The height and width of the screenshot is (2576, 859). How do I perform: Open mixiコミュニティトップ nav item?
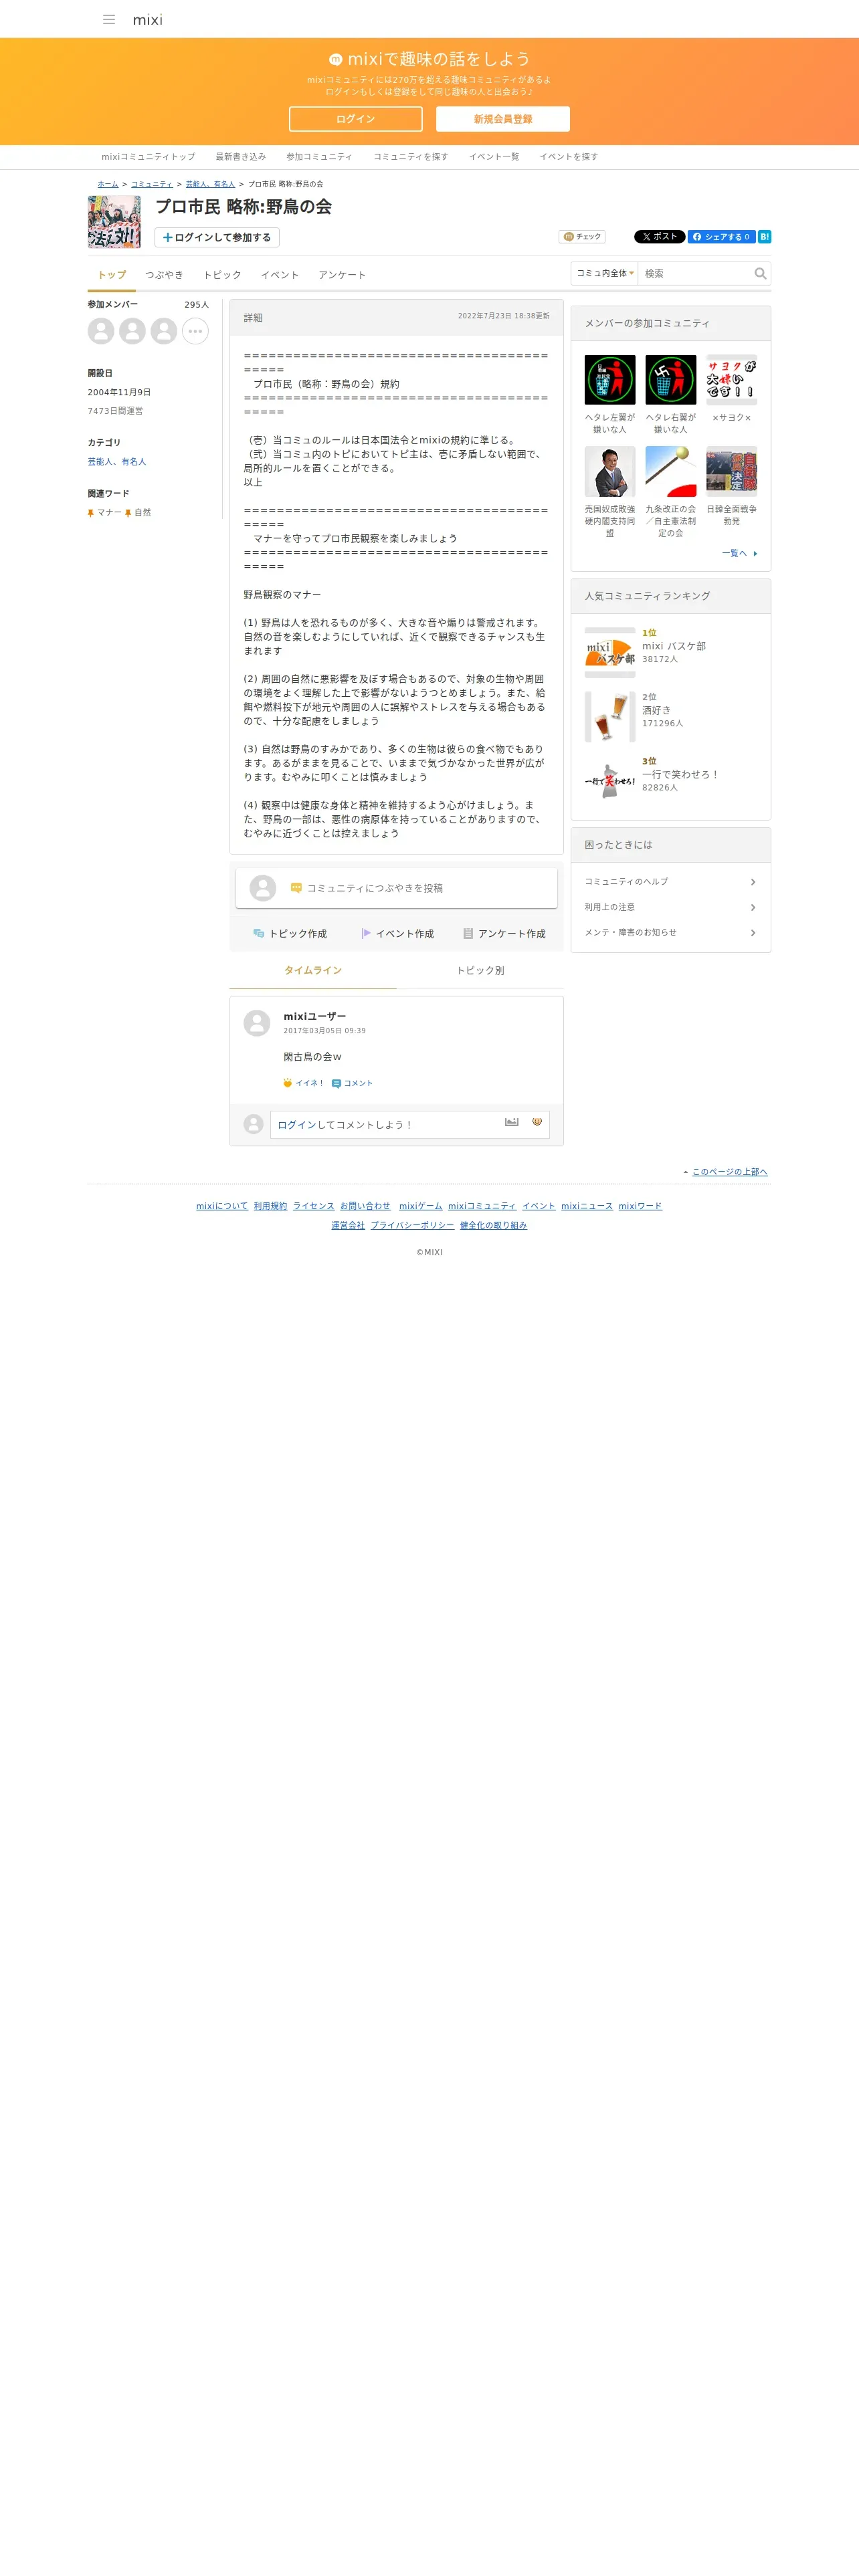coord(148,157)
